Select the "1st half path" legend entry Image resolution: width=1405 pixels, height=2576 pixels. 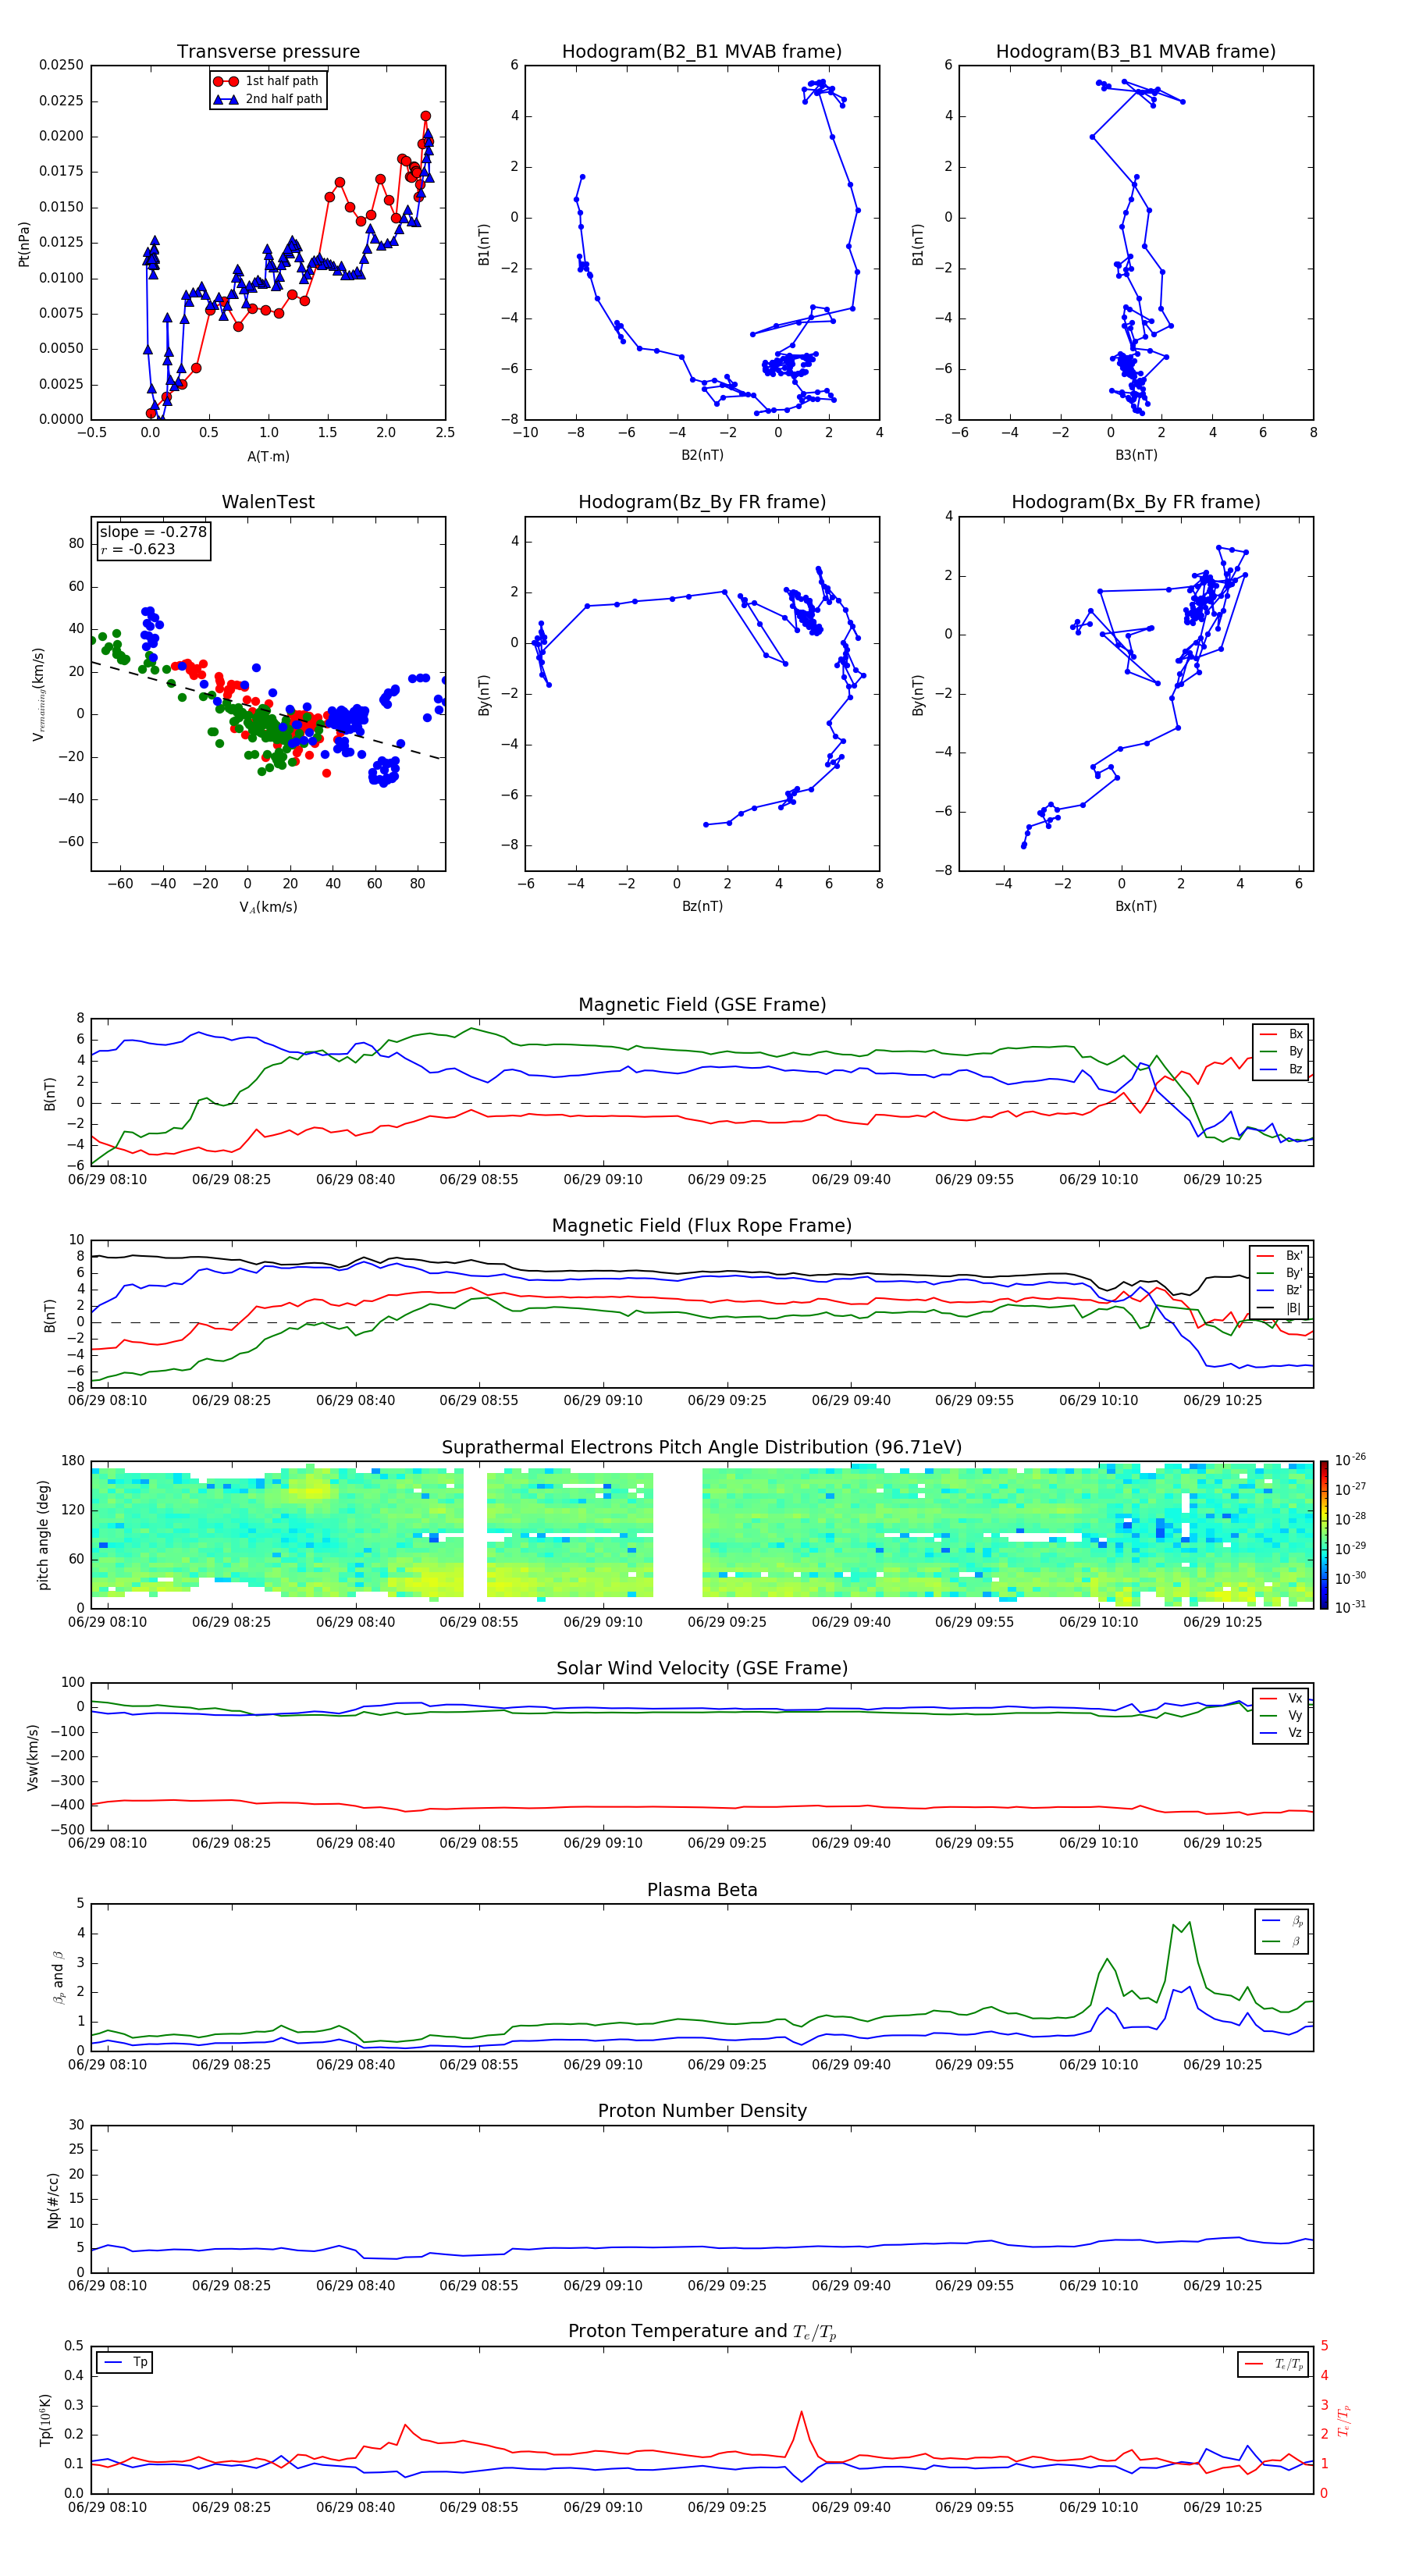point(267,81)
